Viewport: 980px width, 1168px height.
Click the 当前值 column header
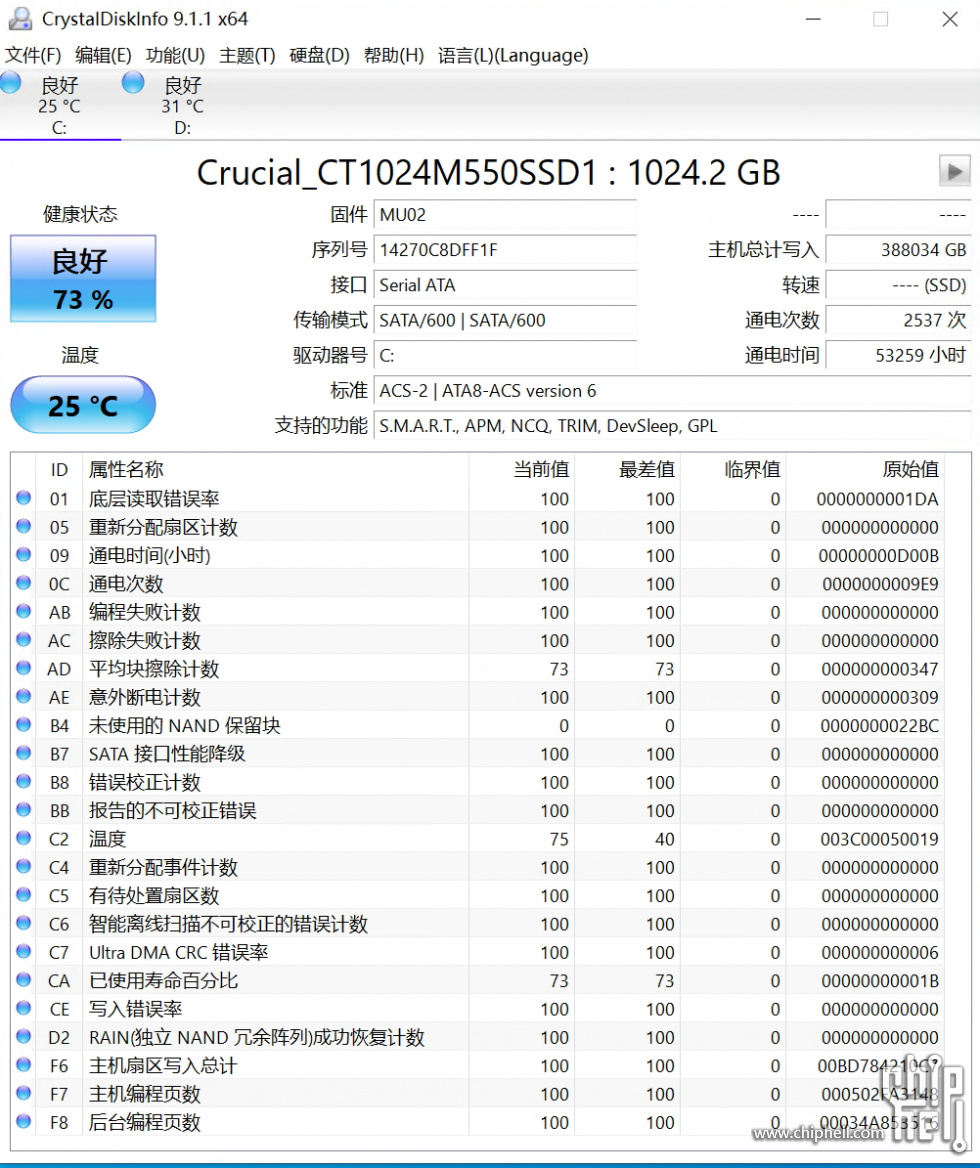[x=522, y=469]
